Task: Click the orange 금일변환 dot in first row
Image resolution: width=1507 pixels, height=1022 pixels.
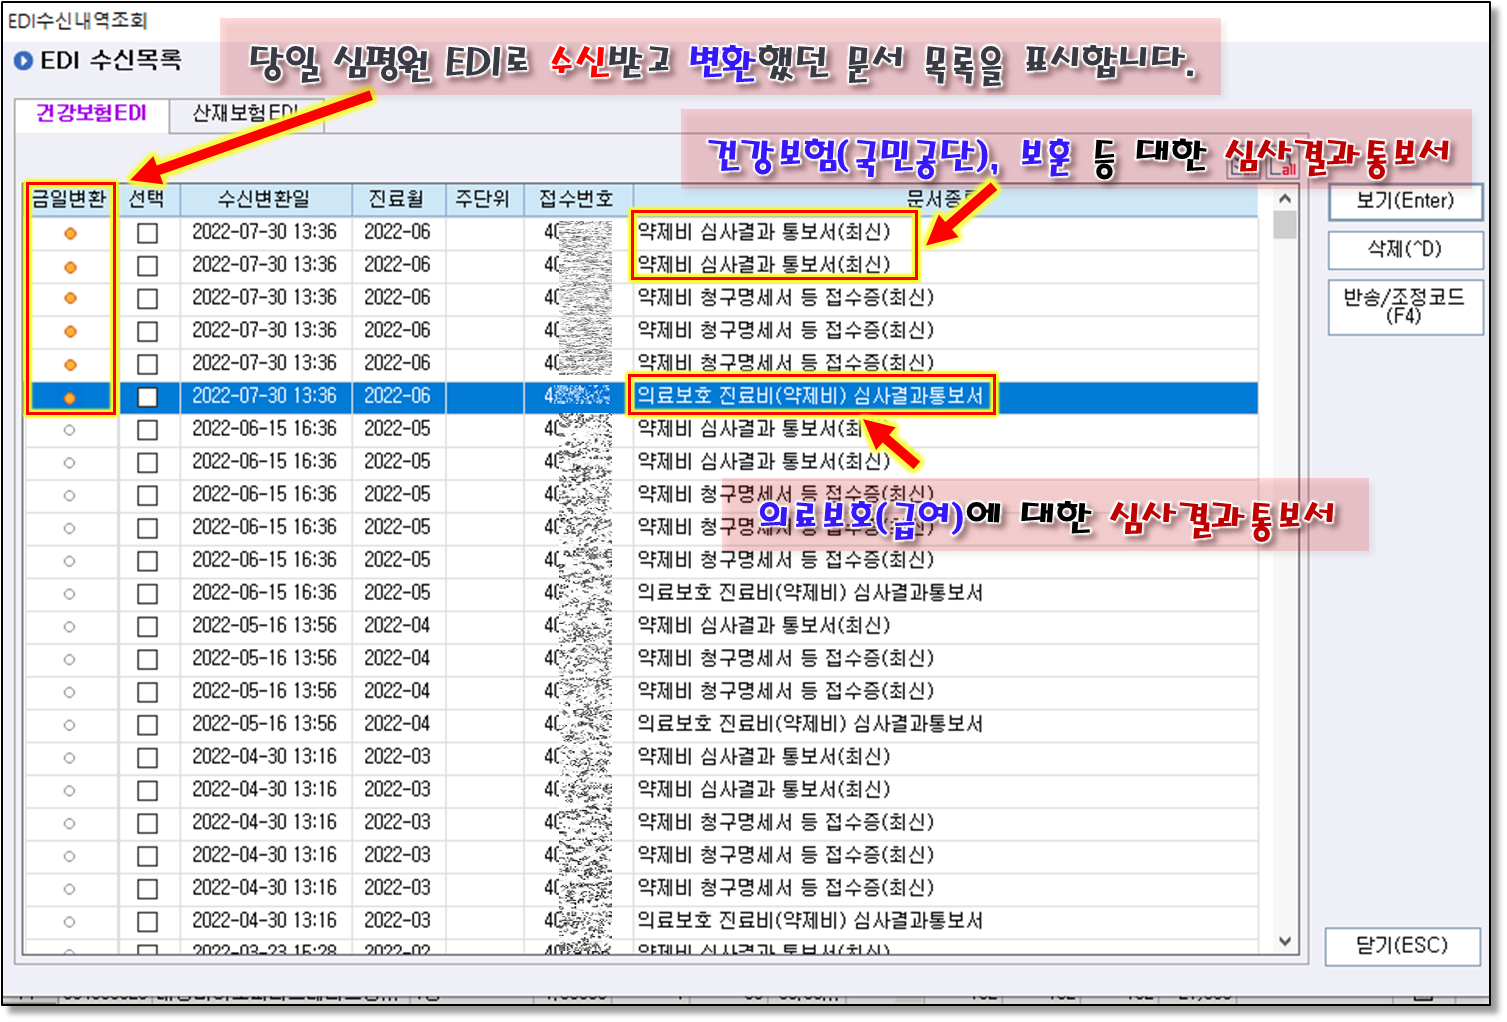Action: (x=70, y=233)
